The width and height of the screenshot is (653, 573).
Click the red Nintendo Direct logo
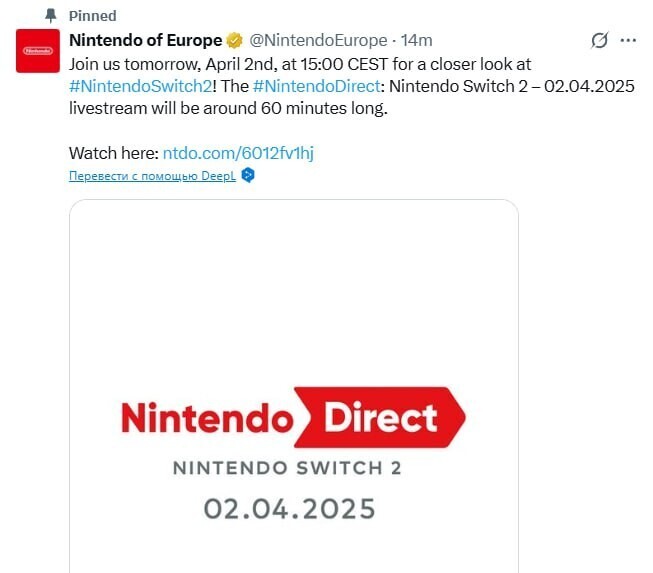[293, 418]
